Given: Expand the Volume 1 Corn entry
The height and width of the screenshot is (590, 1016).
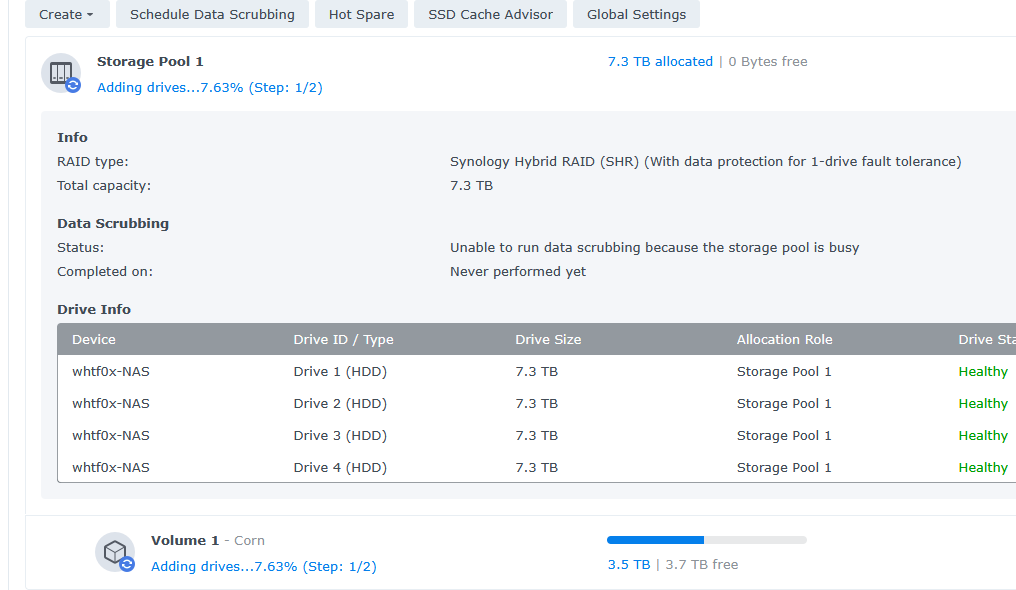Looking at the screenshot, I should 208,541.
